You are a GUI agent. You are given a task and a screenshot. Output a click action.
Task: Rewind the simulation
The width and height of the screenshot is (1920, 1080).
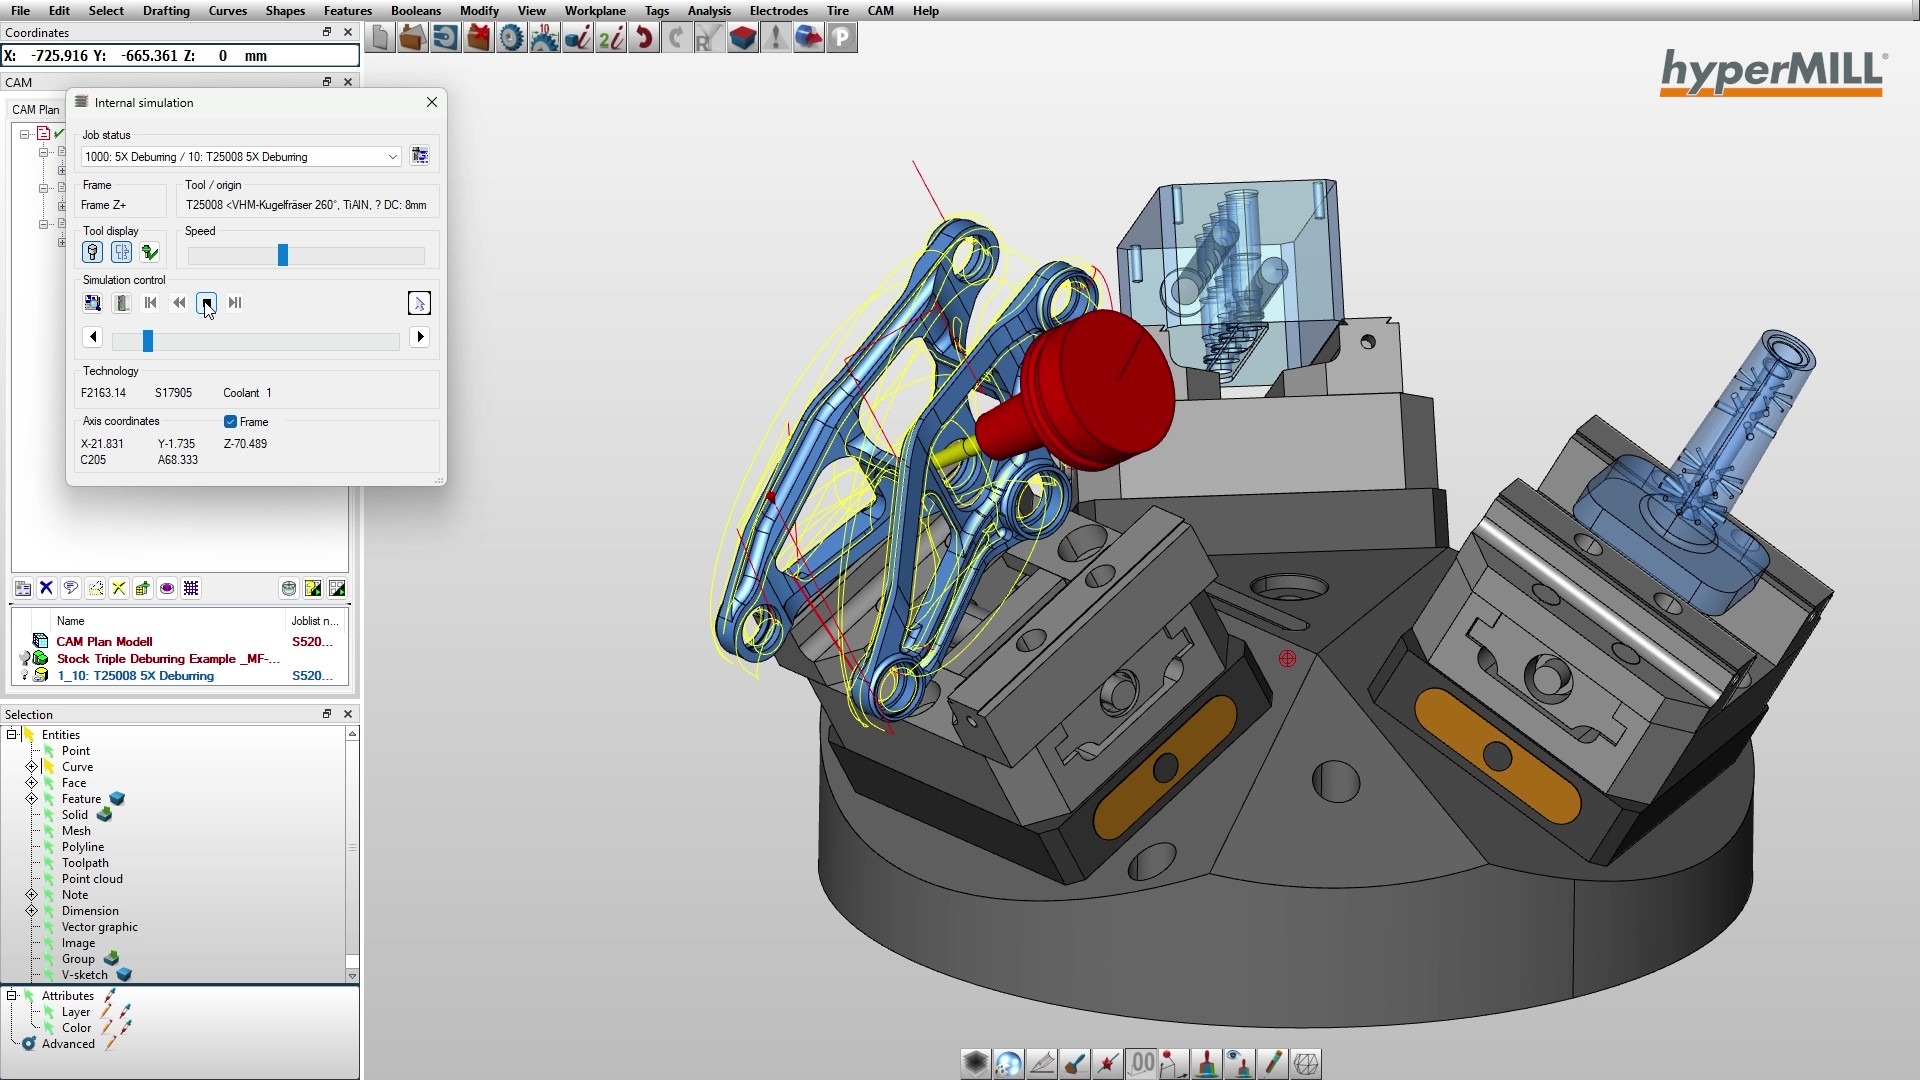tap(179, 303)
